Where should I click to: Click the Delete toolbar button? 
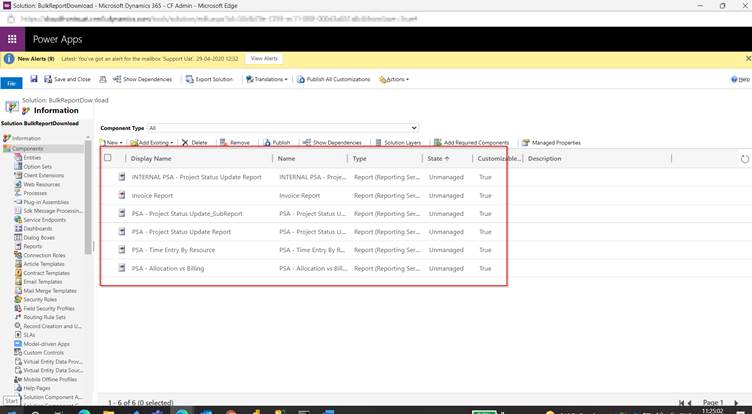click(195, 143)
